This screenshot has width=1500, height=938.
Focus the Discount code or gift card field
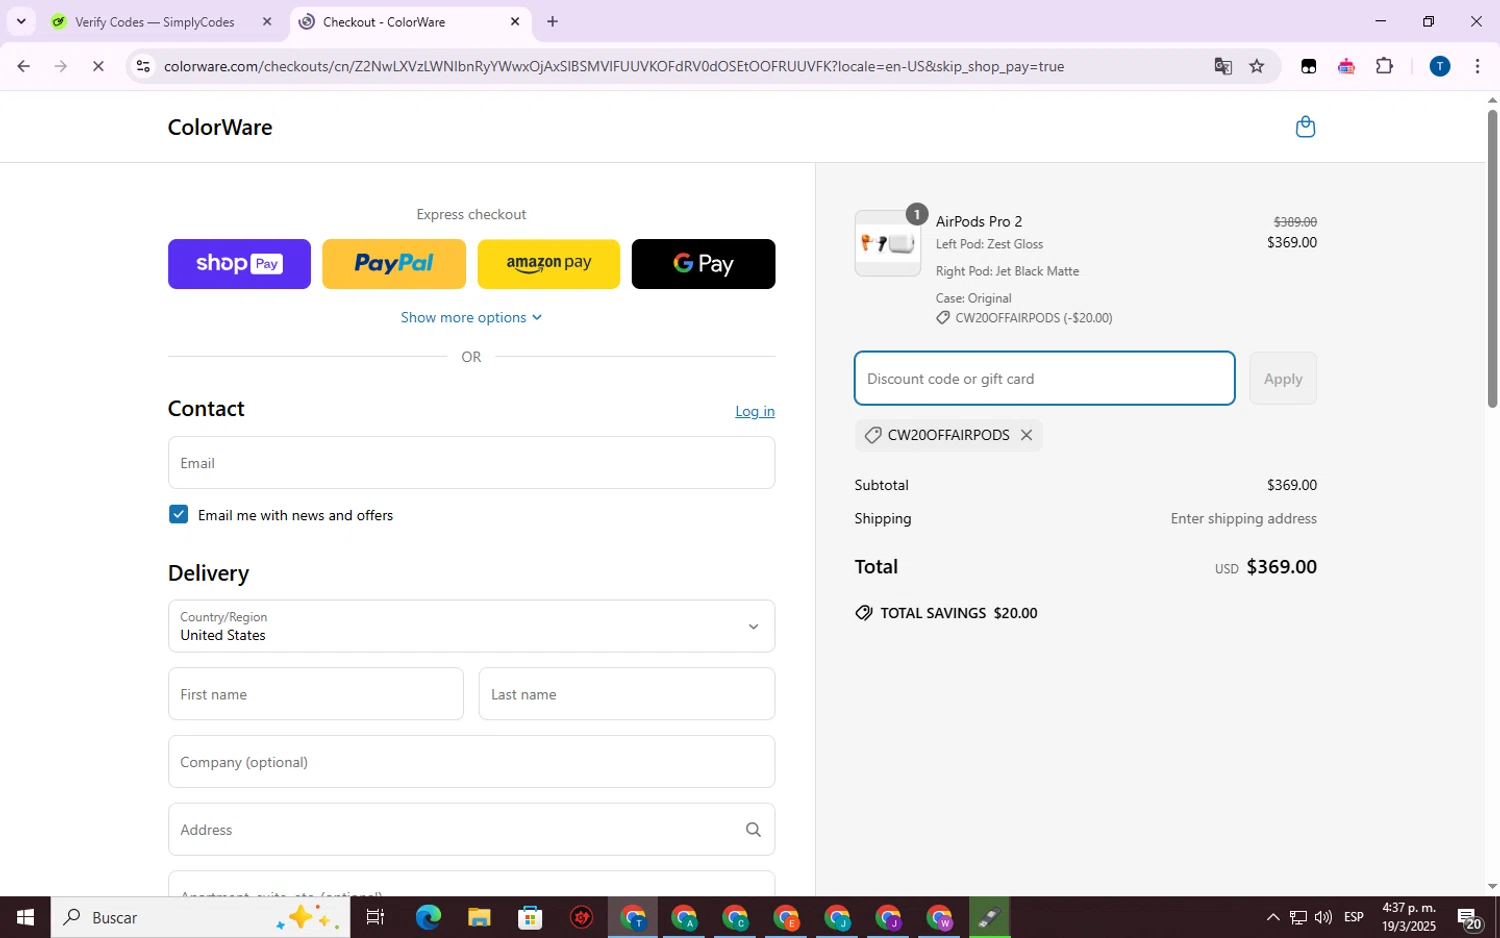click(x=1044, y=378)
